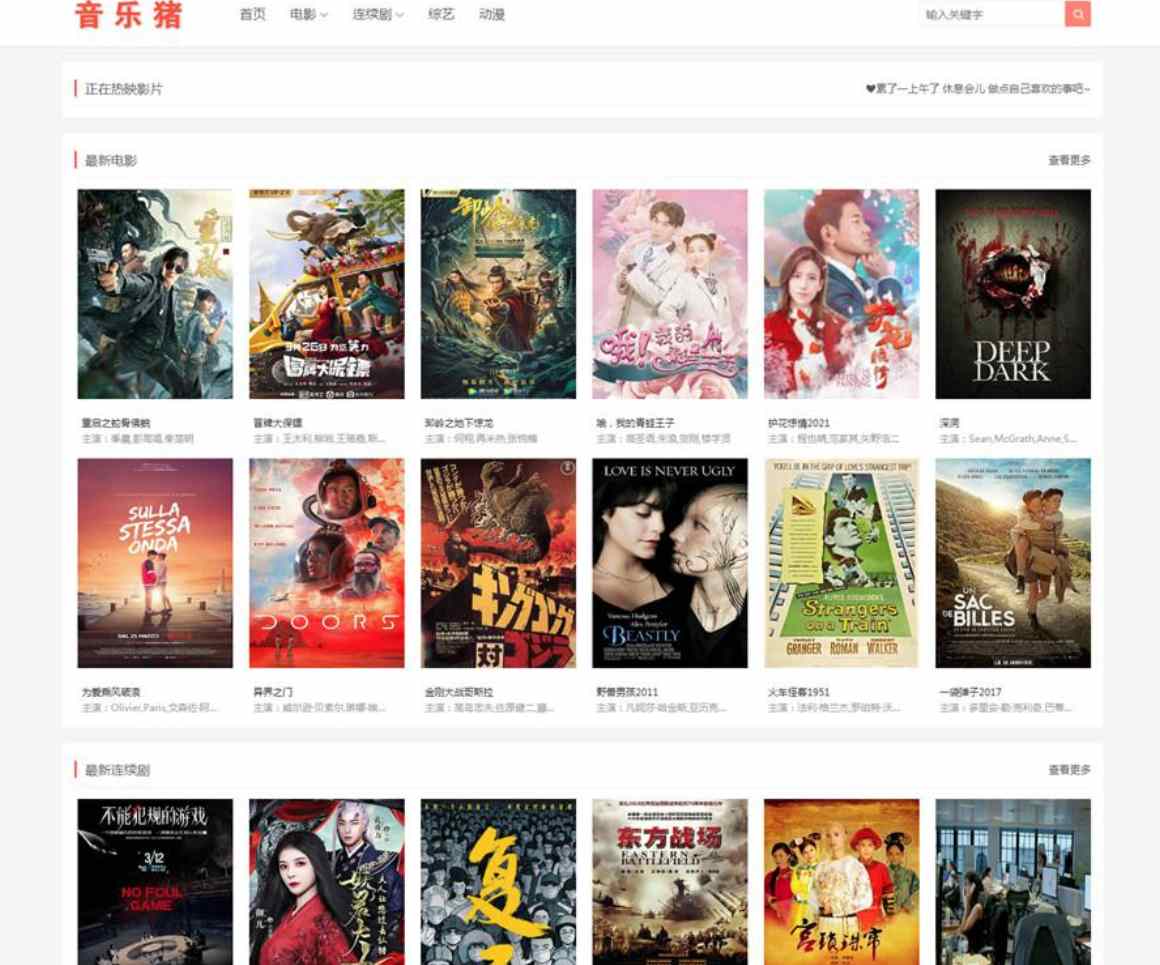
Task: Open the Strangers on a Train poster
Action: pyautogui.click(x=841, y=563)
